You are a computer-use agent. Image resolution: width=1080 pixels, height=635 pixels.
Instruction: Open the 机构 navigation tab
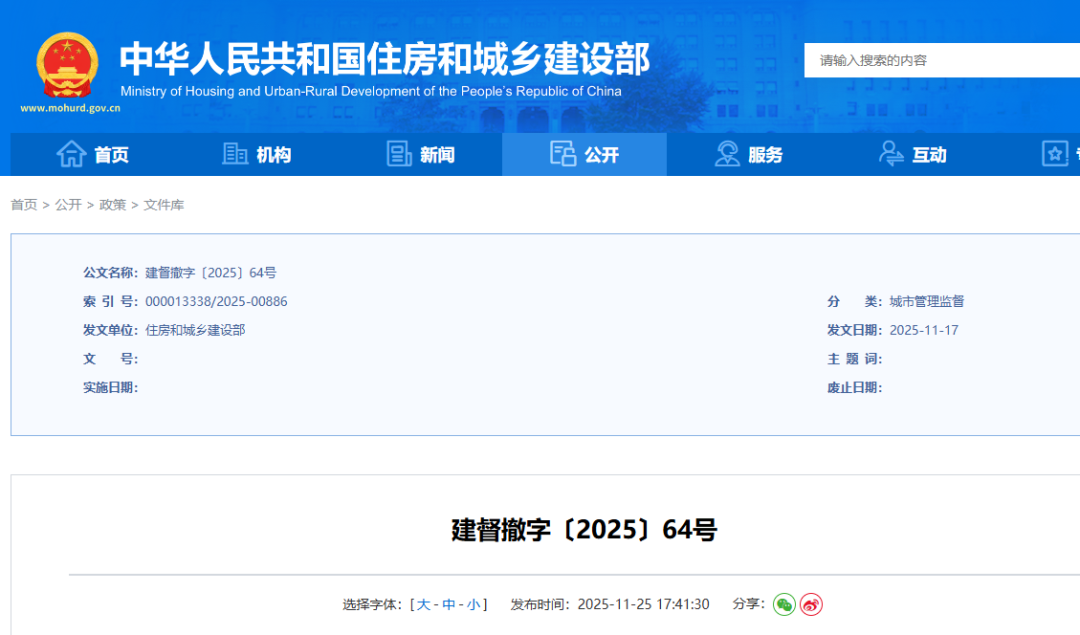point(273,155)
